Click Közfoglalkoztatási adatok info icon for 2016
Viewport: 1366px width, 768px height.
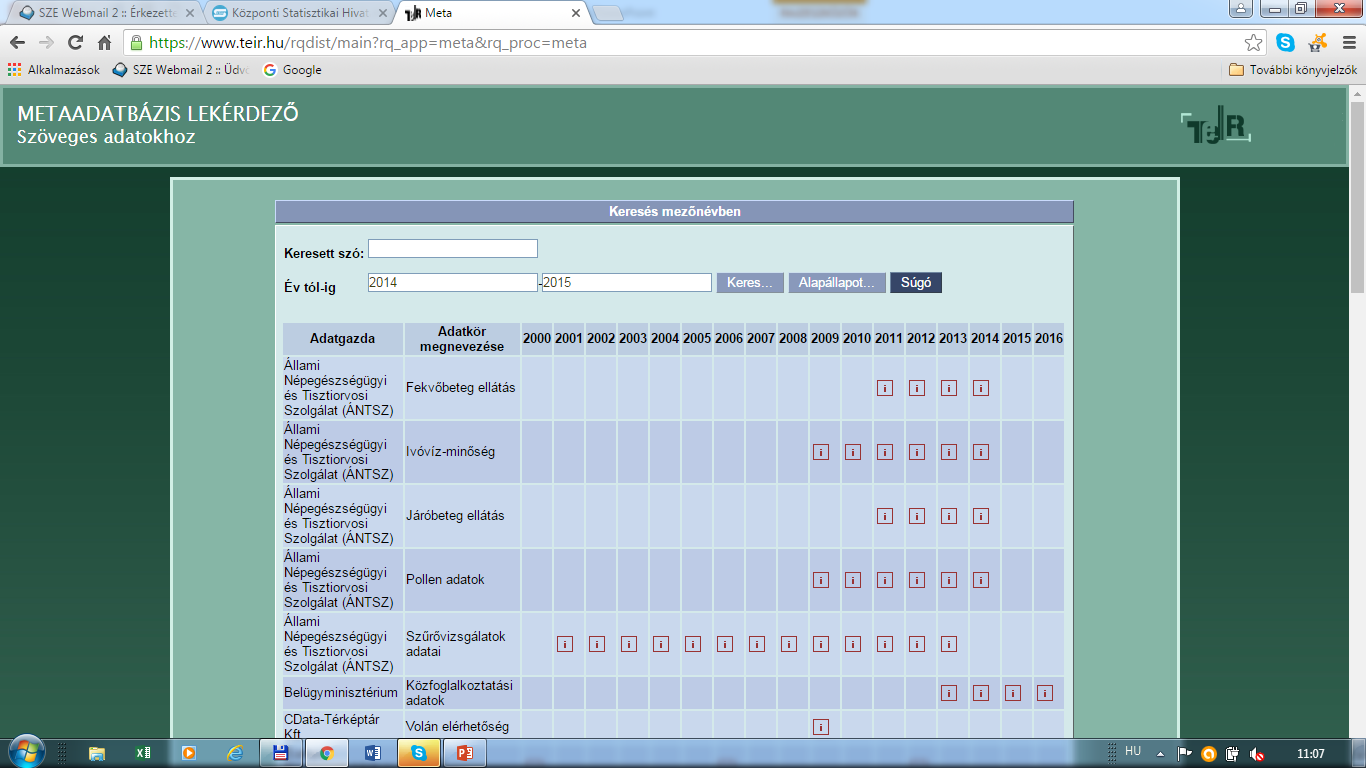point(1045,693)
